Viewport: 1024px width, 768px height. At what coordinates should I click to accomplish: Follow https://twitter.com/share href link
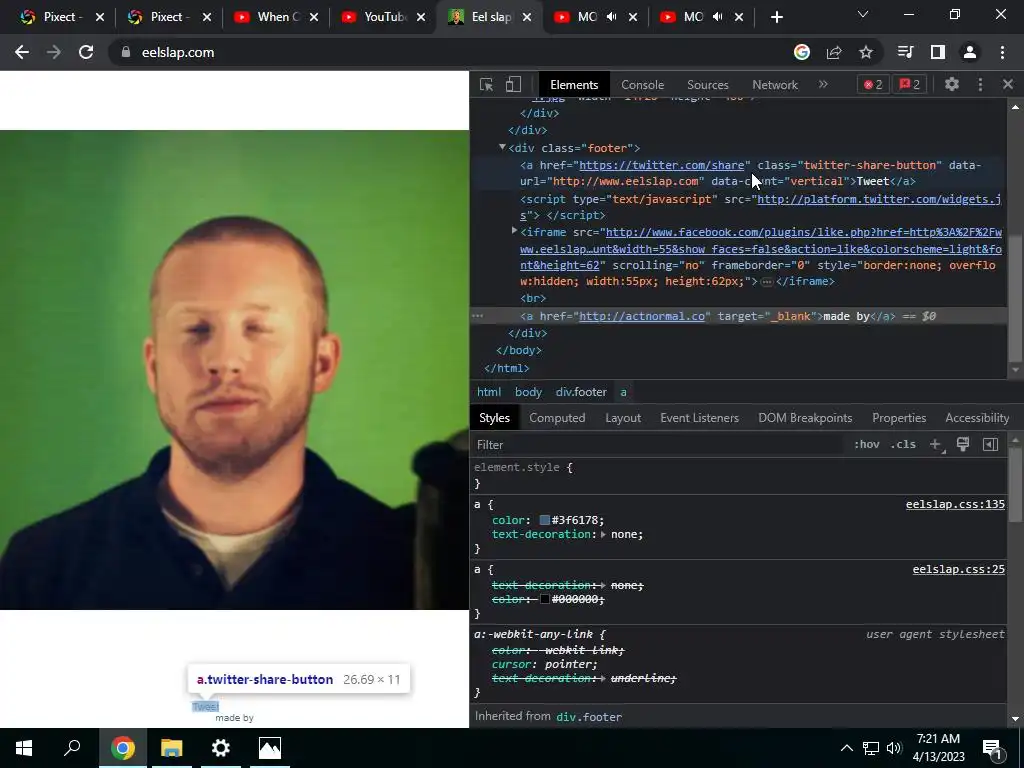[x=661, y=165]
